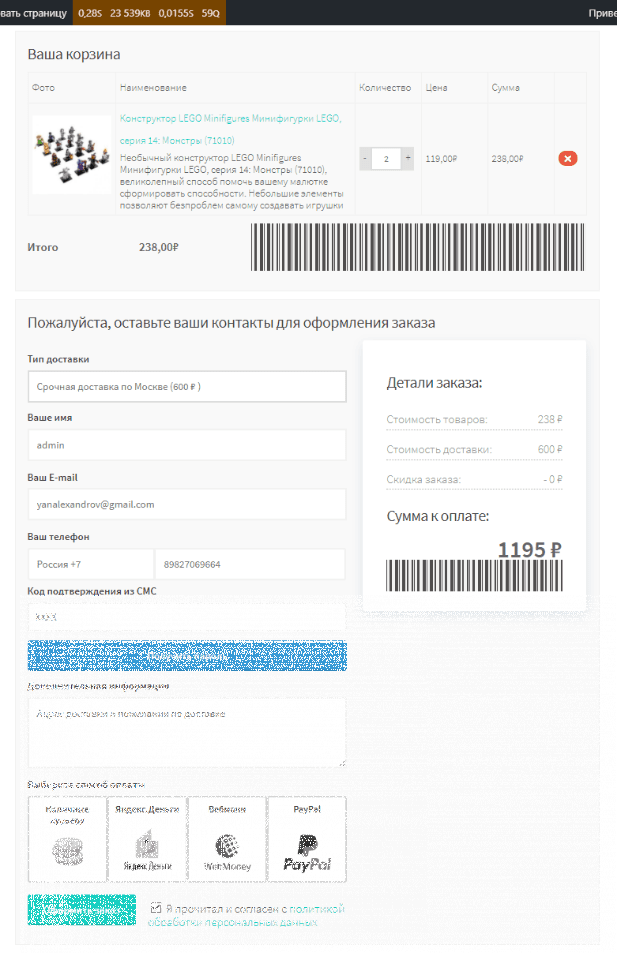Click the 23 539кв memory indicator
Viewport: 617px width, 960px height.
[130, 13]
